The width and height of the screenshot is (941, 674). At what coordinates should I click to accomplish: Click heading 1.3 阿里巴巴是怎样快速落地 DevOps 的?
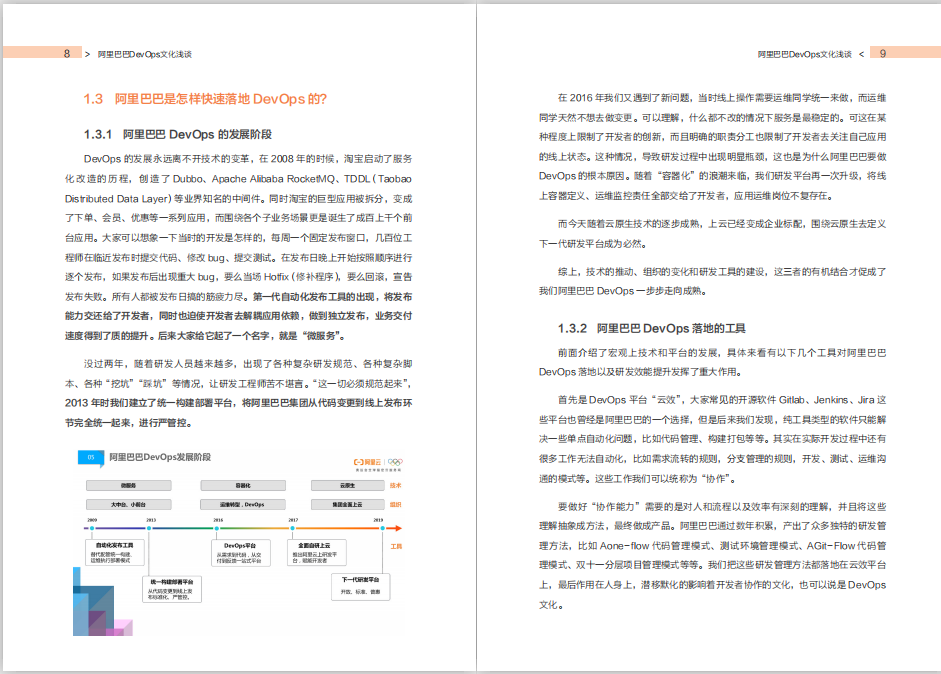pyautogui.click(x=205, y=99)
